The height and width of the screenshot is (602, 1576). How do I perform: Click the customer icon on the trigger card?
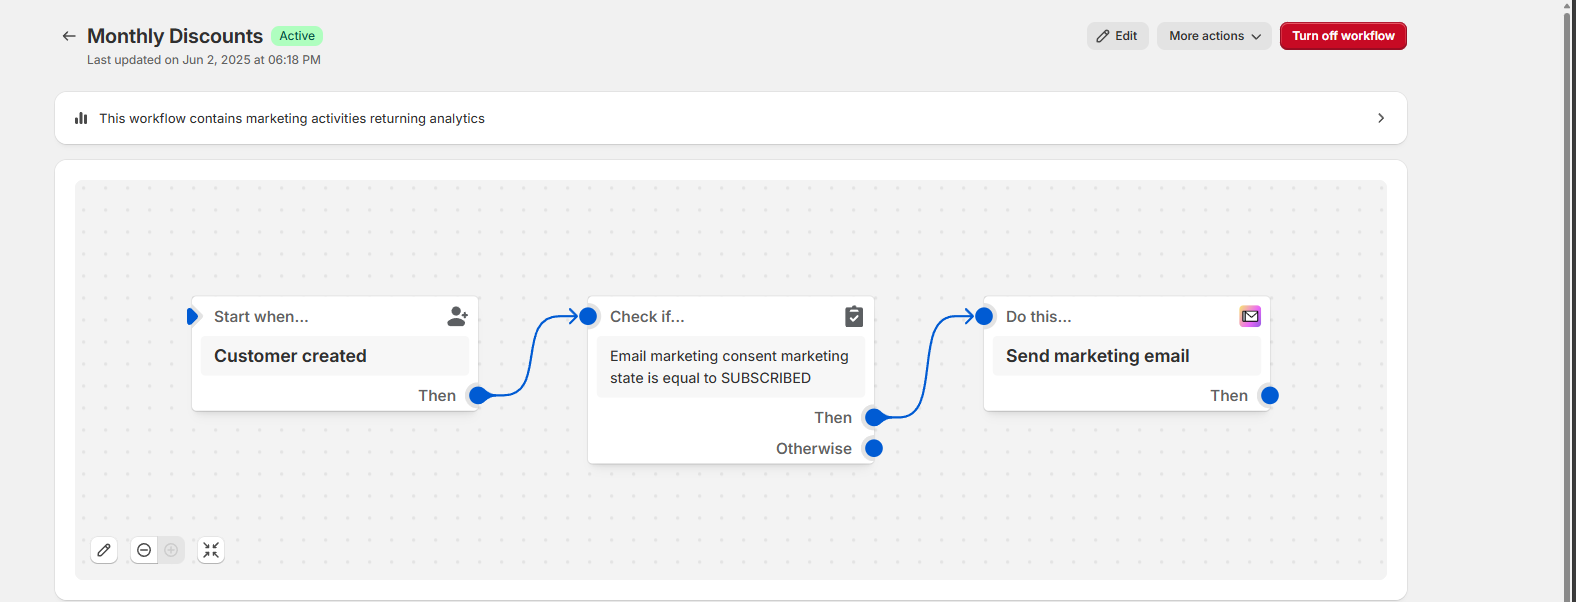[457, 316]
